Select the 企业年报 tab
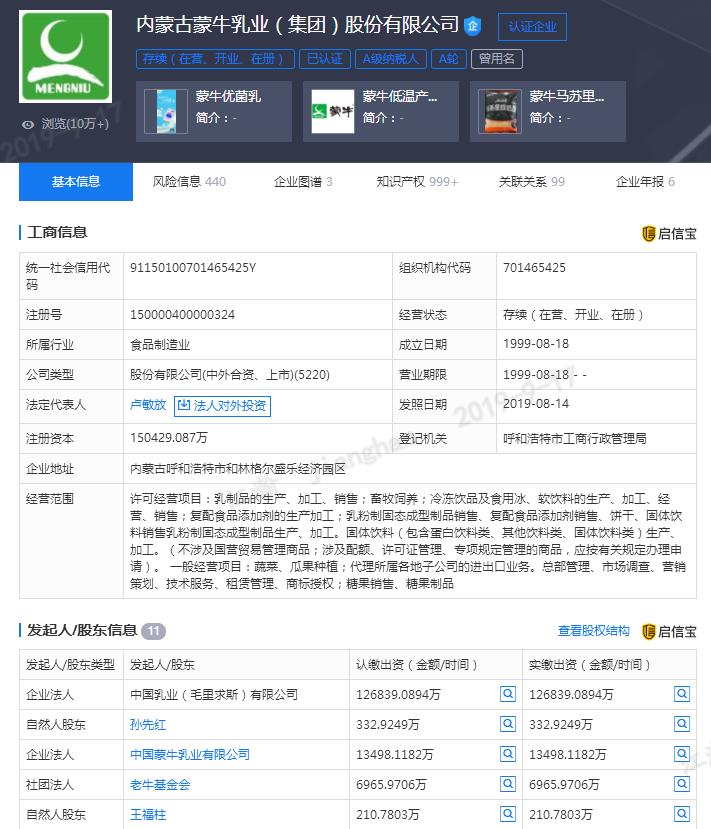Viewport: 711px width, 829px height. (645, 182)
